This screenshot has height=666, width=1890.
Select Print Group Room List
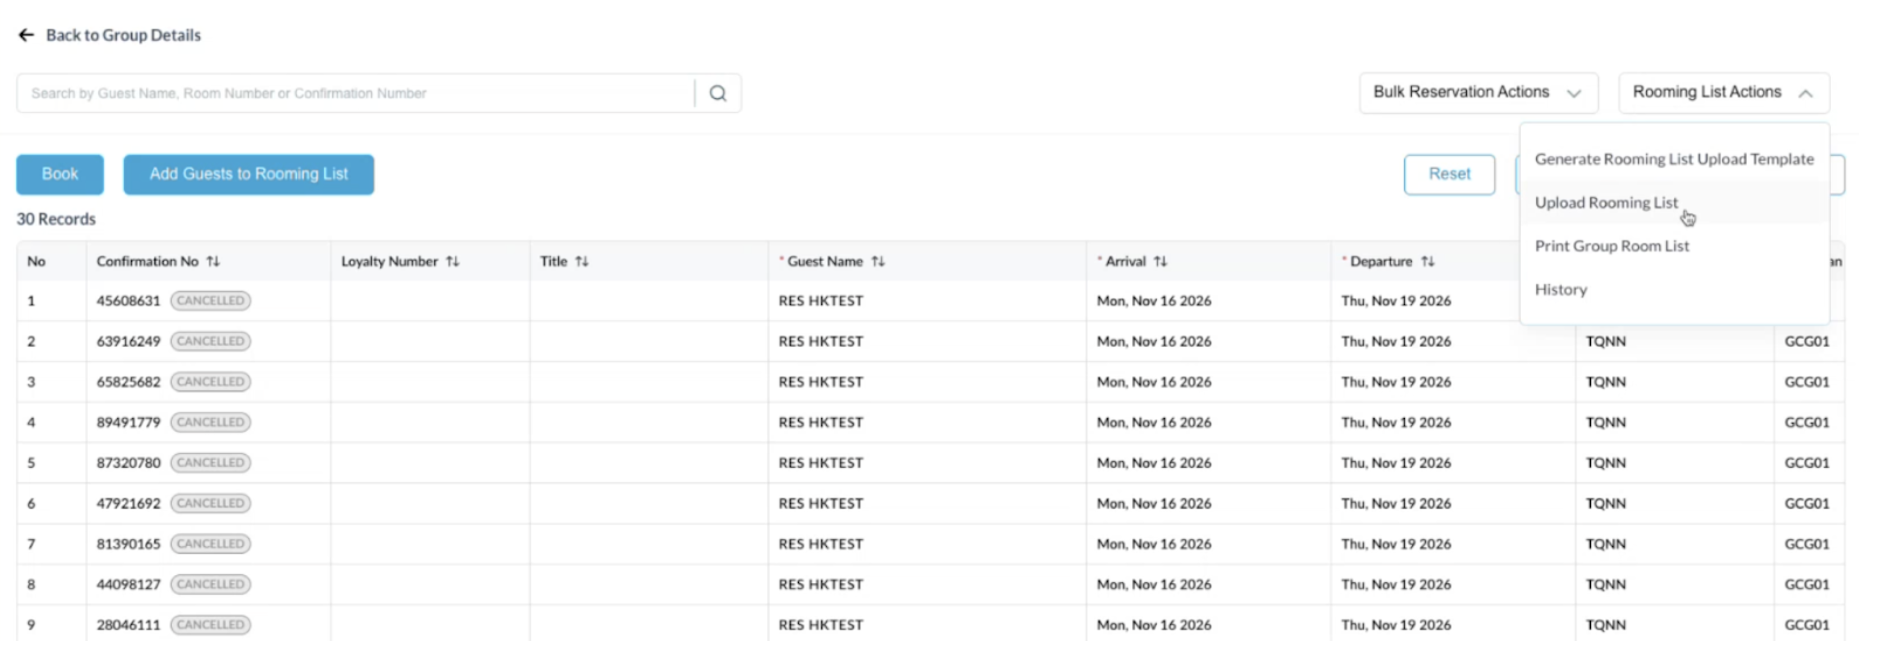pyautogui.click(x=1611, y=246)
